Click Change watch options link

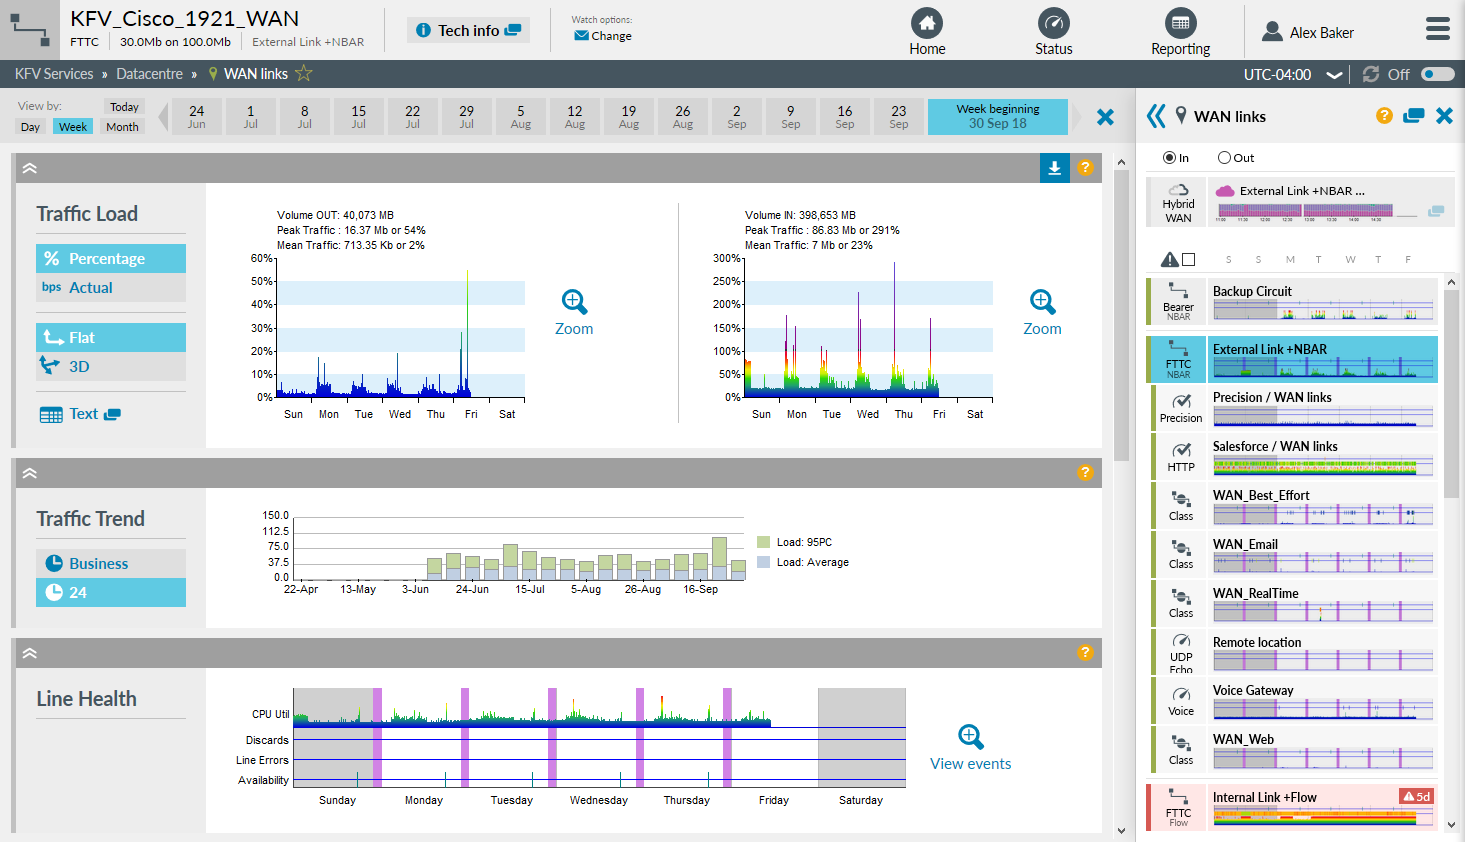pos(603,36)
